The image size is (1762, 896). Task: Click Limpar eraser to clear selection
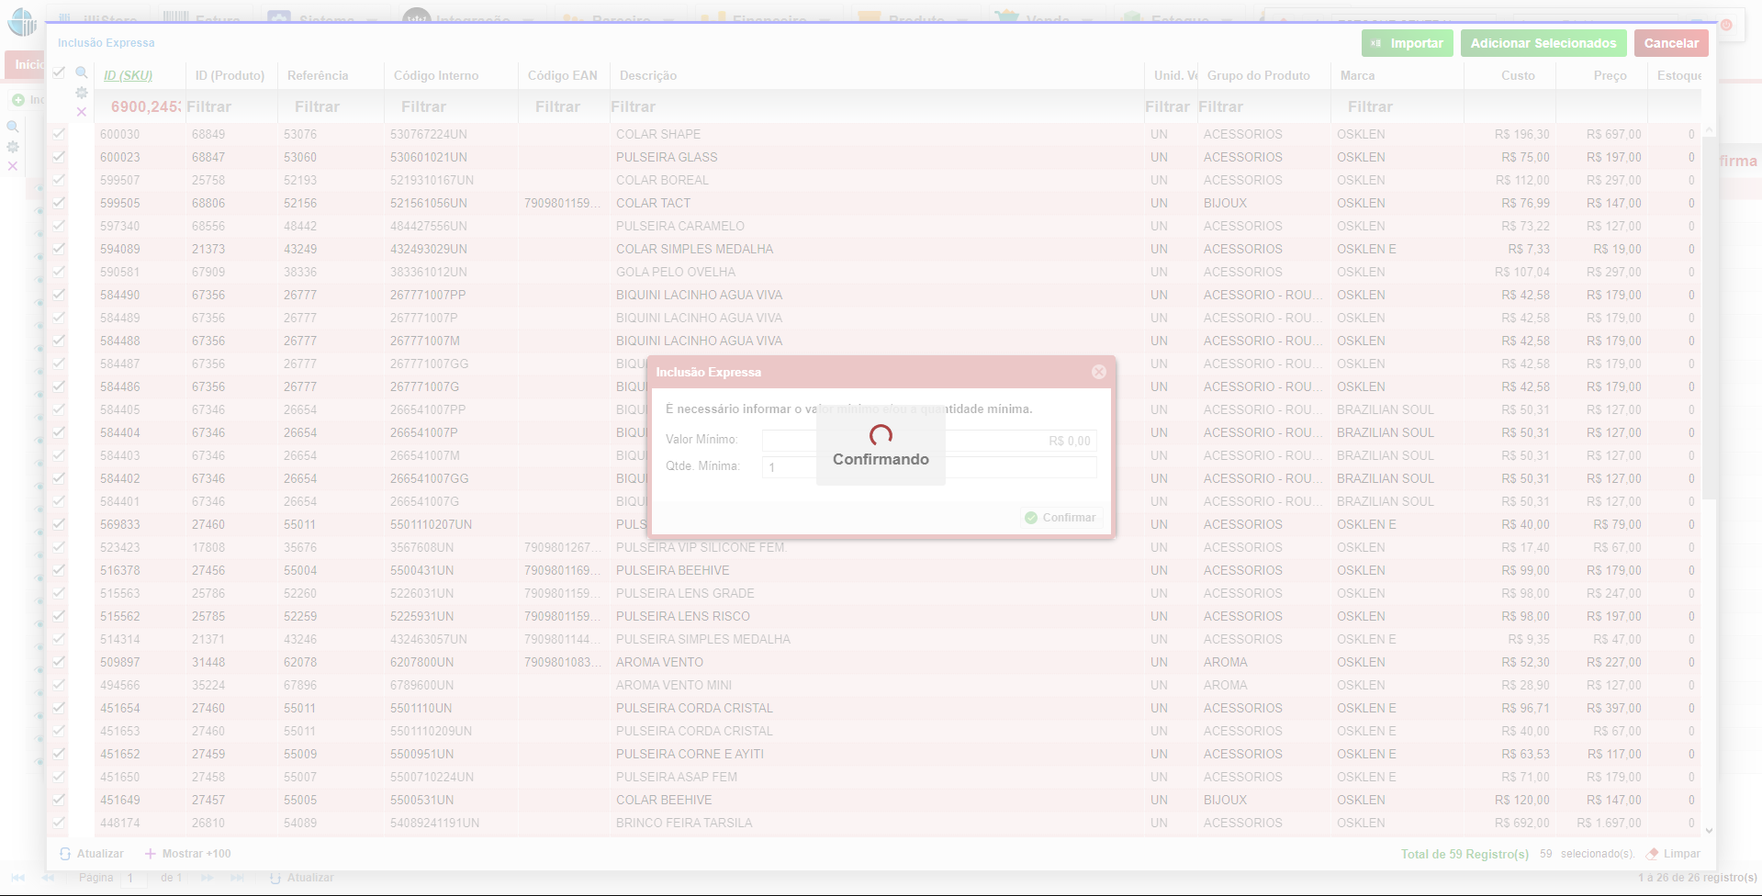tap(1673, 854)
